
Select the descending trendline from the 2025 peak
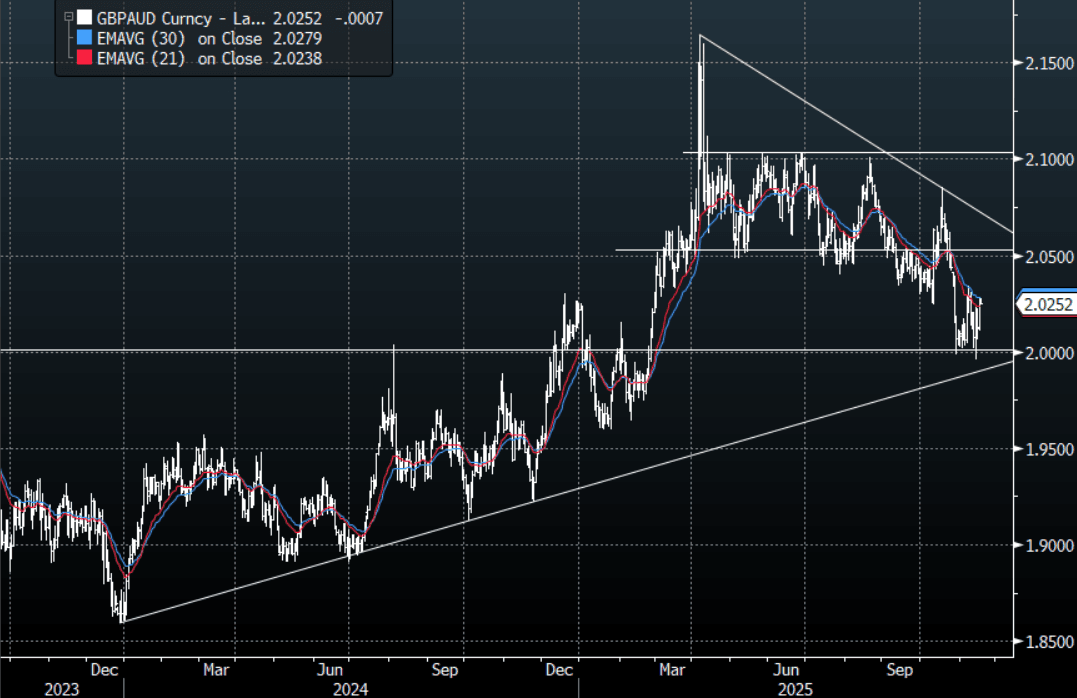point(850,131)
